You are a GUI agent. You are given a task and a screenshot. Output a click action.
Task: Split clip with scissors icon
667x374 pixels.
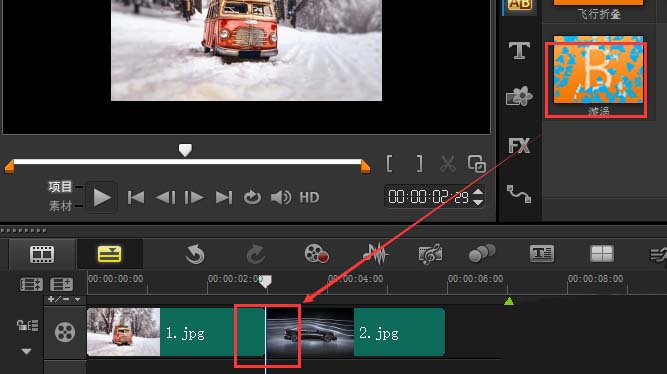coord(448,164)
